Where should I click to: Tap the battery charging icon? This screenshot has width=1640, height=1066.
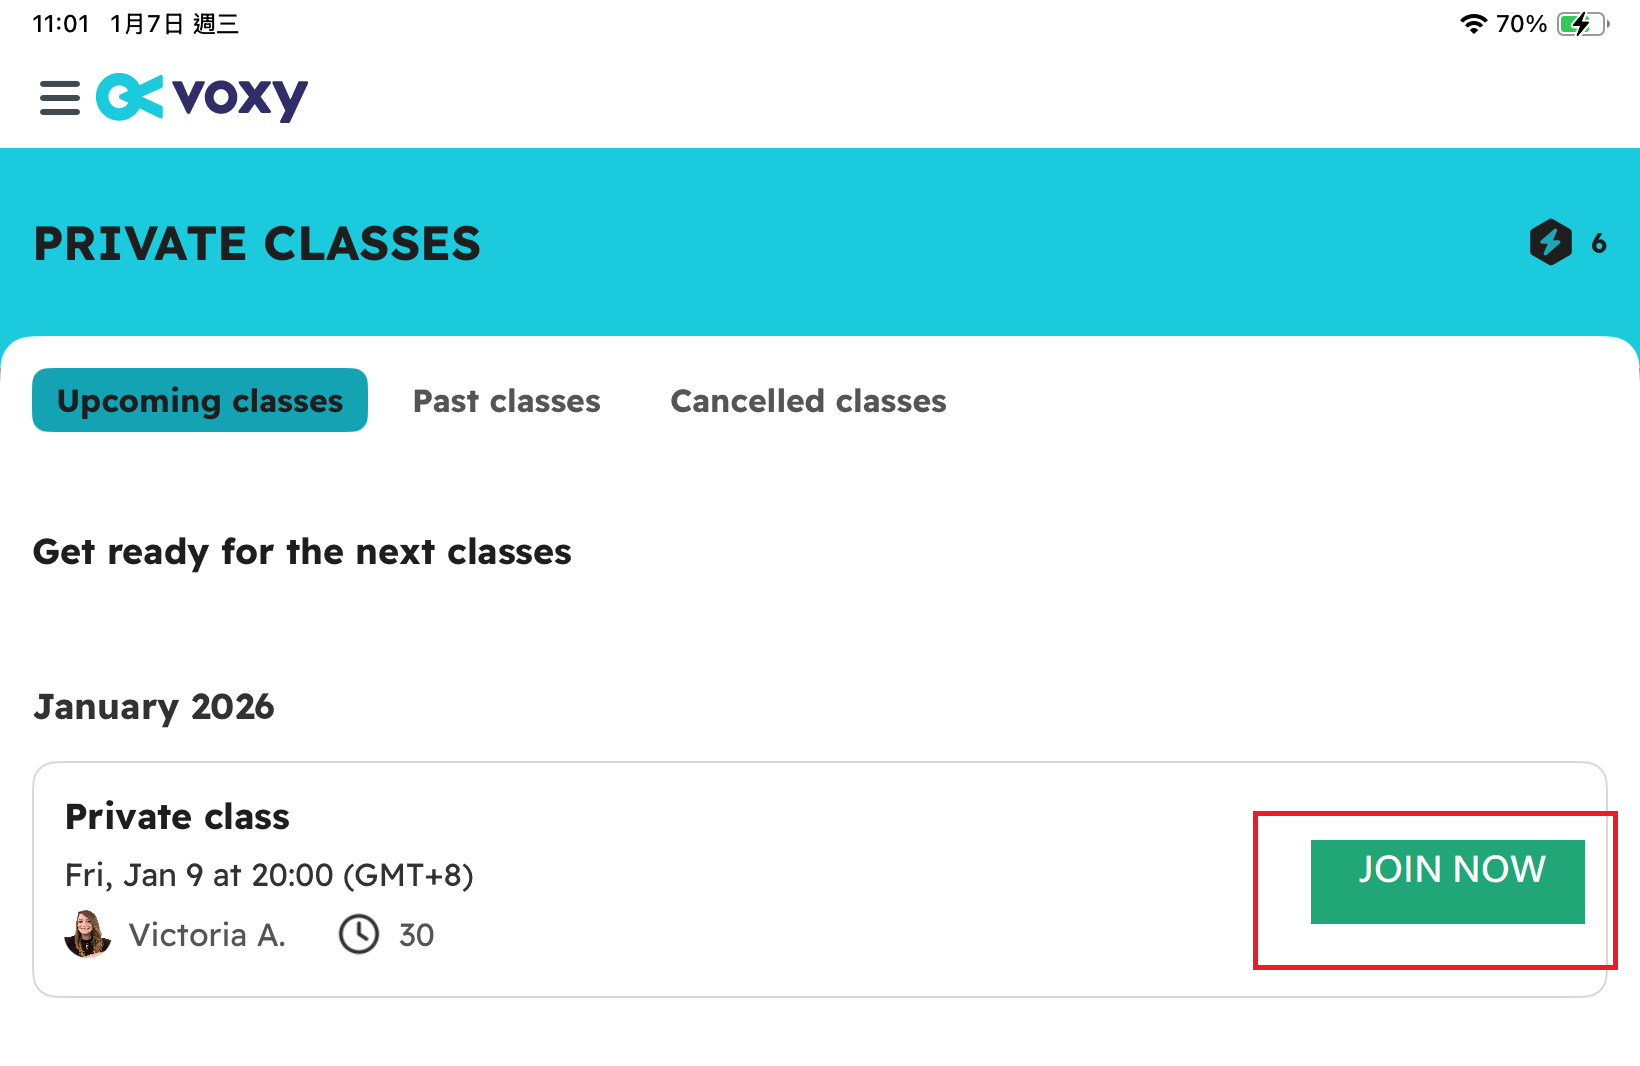pyautogui.click(x=1581, y=24)
